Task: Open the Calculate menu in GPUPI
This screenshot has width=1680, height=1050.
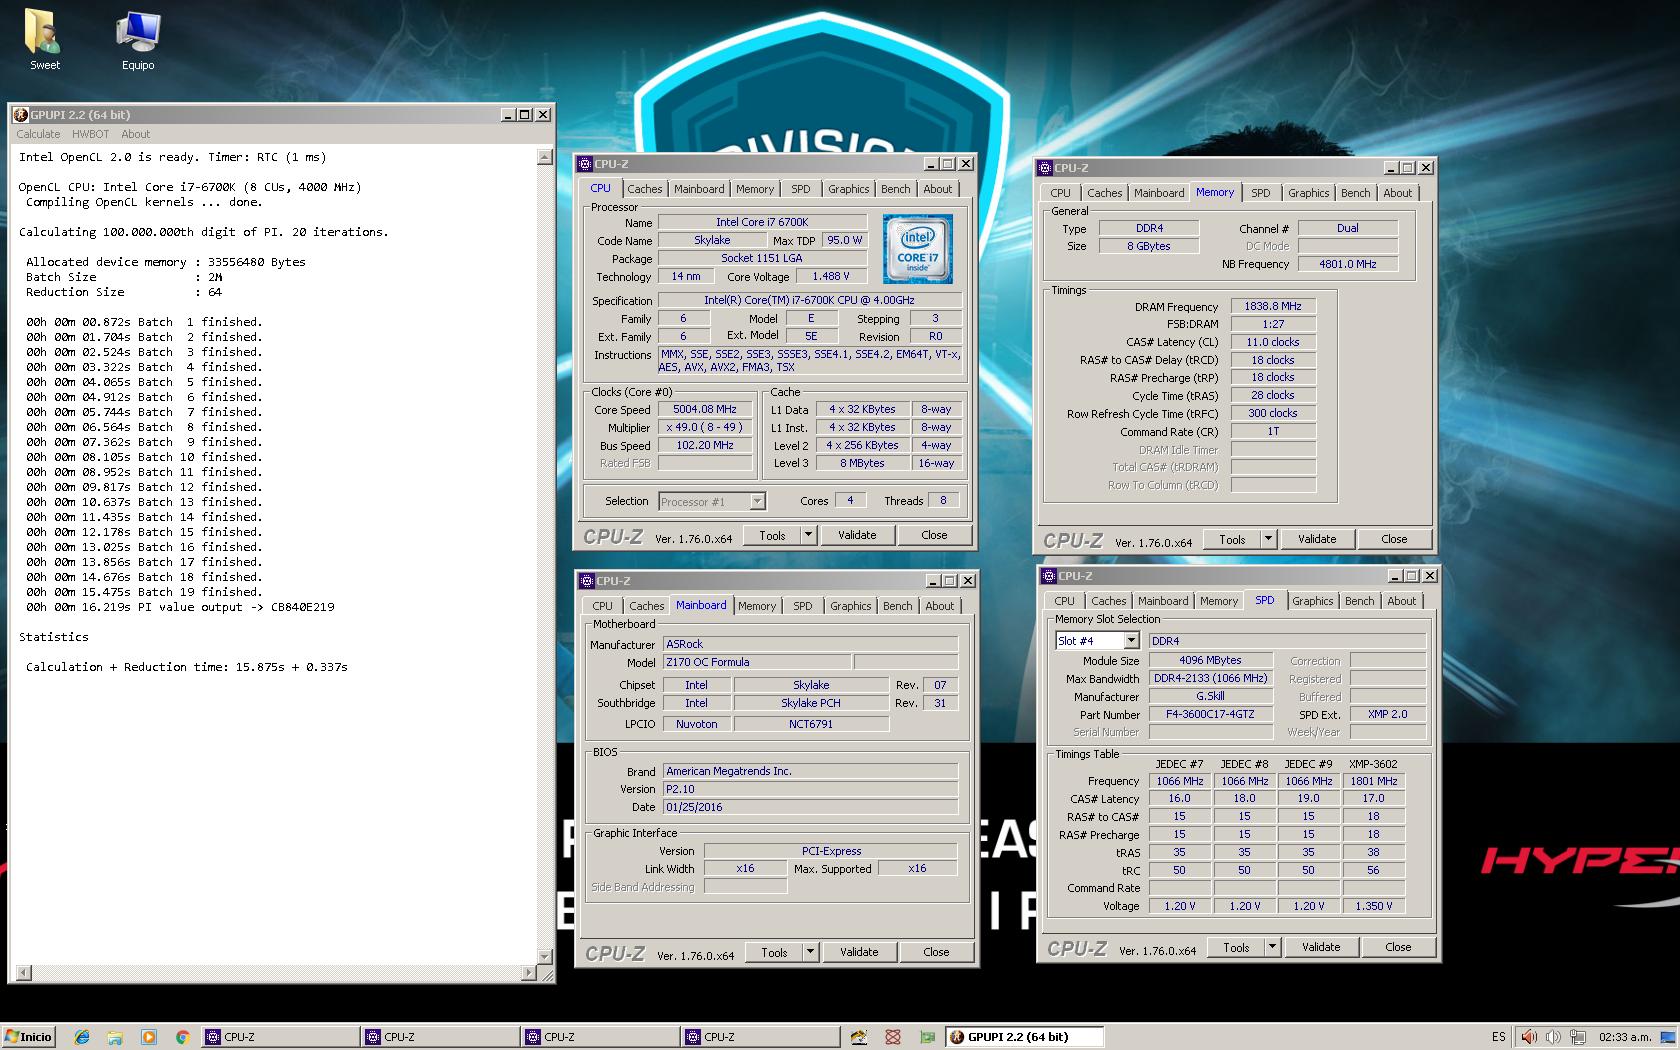Action: 38,134
